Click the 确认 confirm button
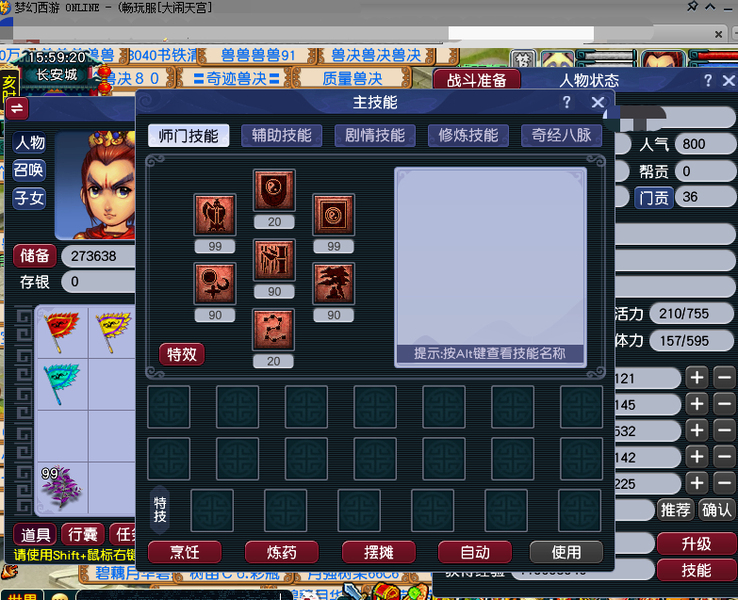Viewport: 738px width, 600px height. click(717, 510)
